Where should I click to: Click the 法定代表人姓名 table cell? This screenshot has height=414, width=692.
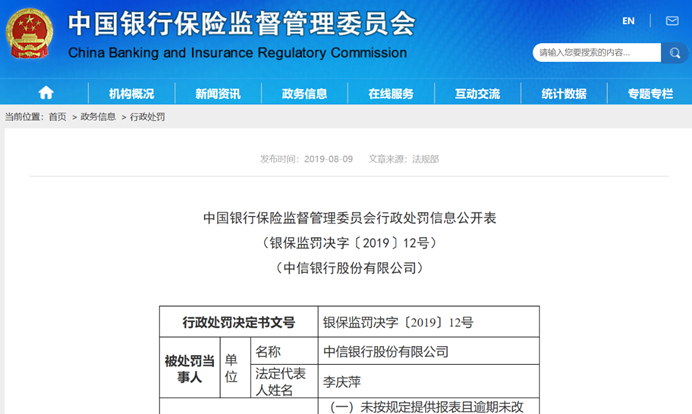(x=284, y=381)
